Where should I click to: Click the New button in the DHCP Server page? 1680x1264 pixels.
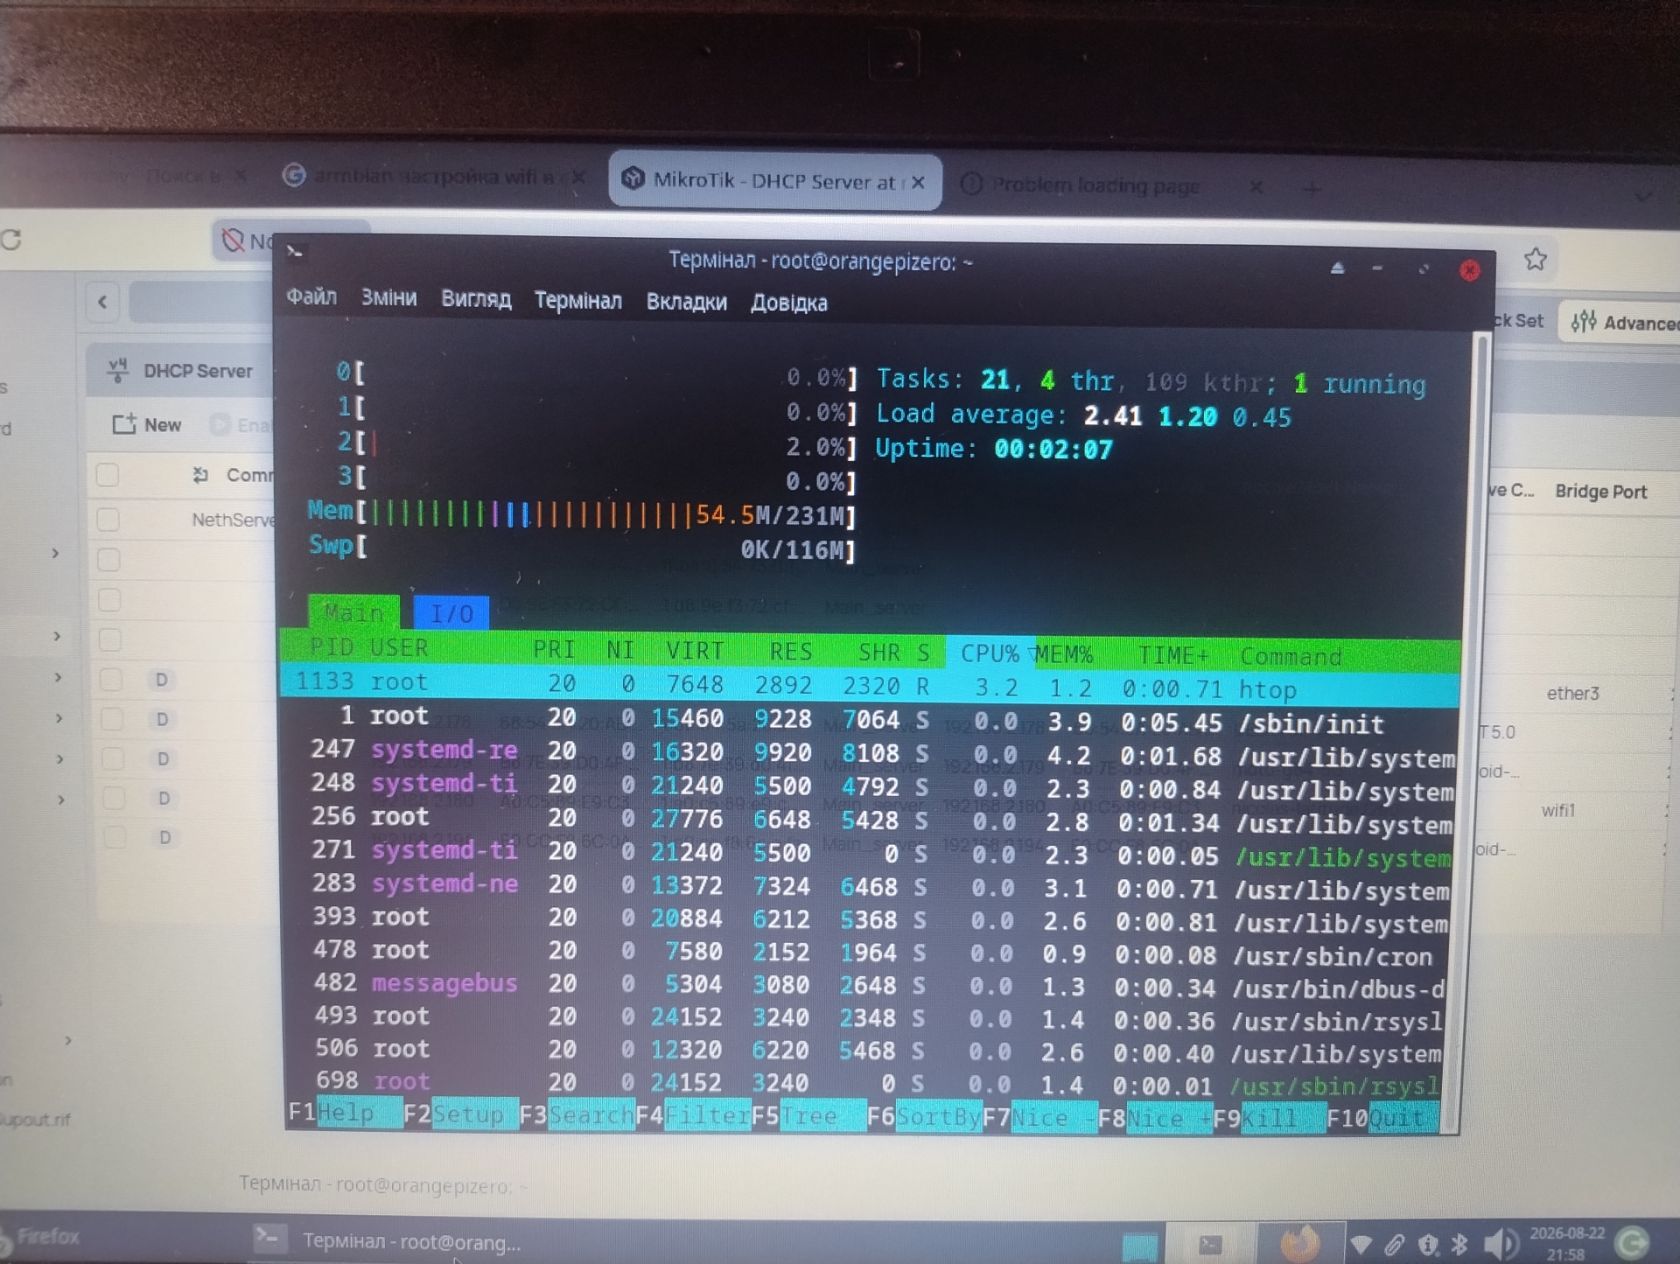tap(147, 424)
